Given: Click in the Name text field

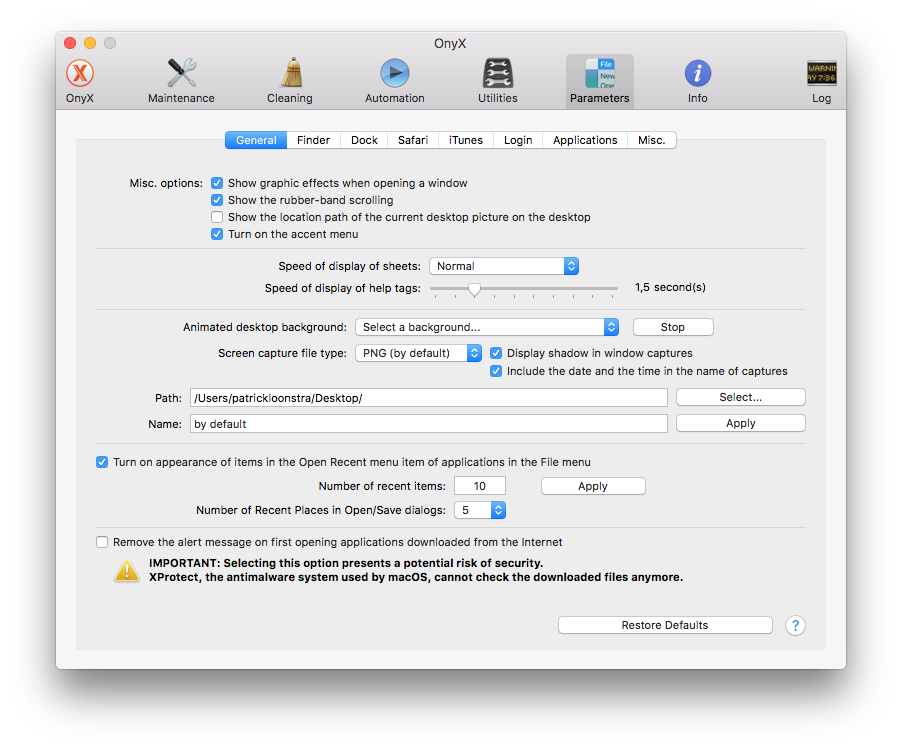Looking at the screenshot, I should pos(429,424).
